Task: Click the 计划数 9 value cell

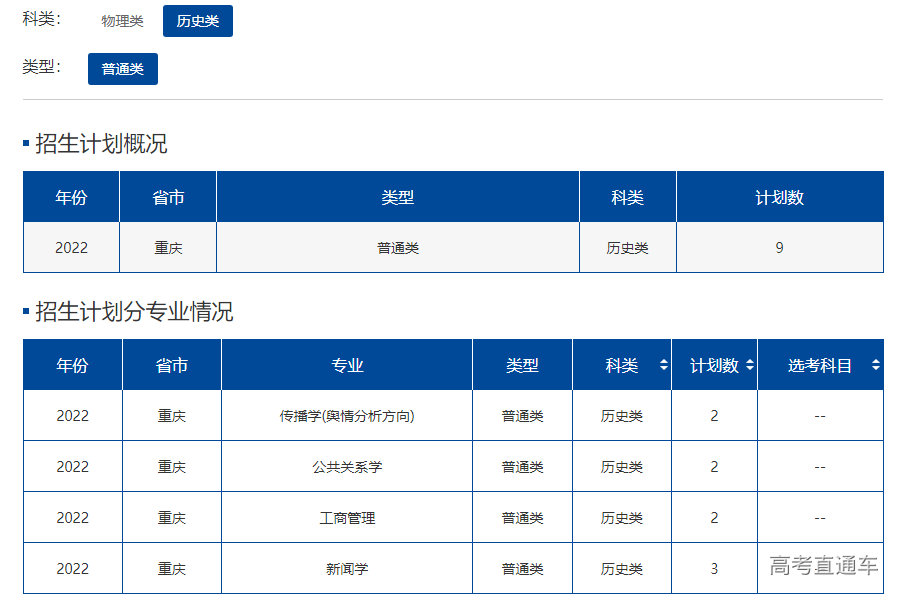Action: click(779, 247)
